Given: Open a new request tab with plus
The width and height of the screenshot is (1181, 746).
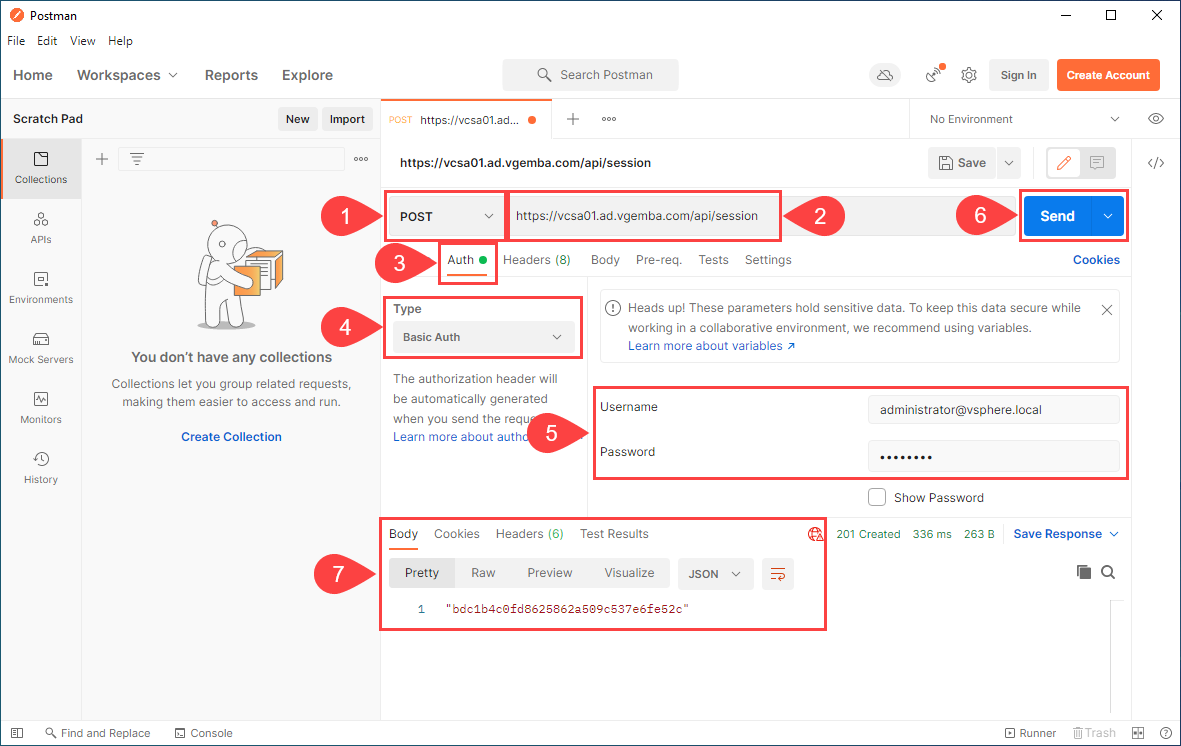Looking at the screenshot, I should [x=572, y=119].
